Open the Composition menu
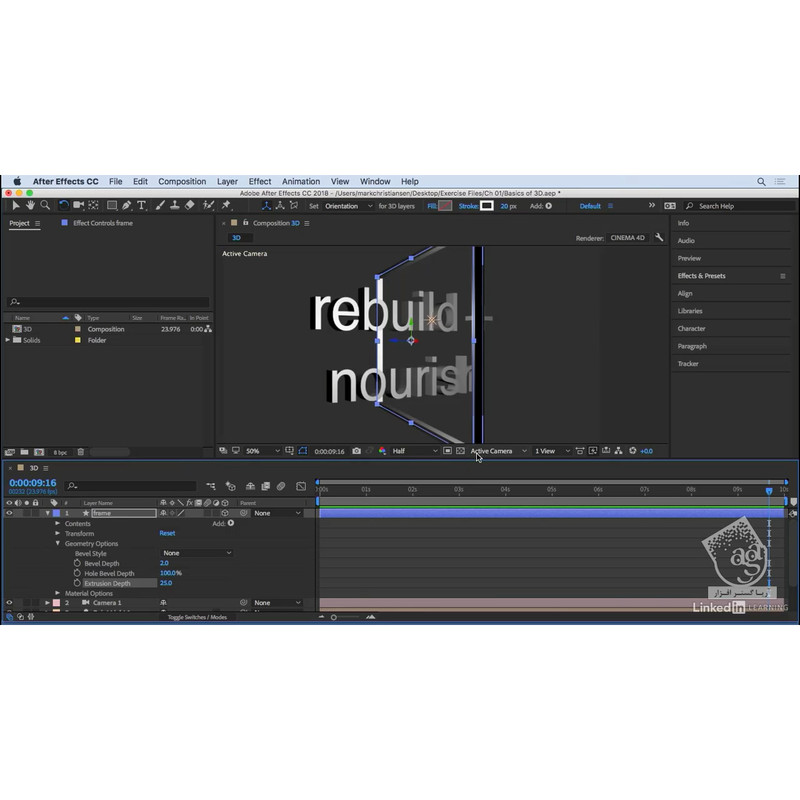800x800 pixels. (182, 182)
